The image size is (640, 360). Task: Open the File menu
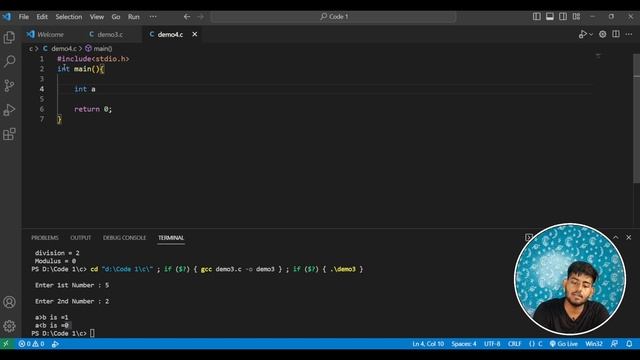tap(24, 17)
